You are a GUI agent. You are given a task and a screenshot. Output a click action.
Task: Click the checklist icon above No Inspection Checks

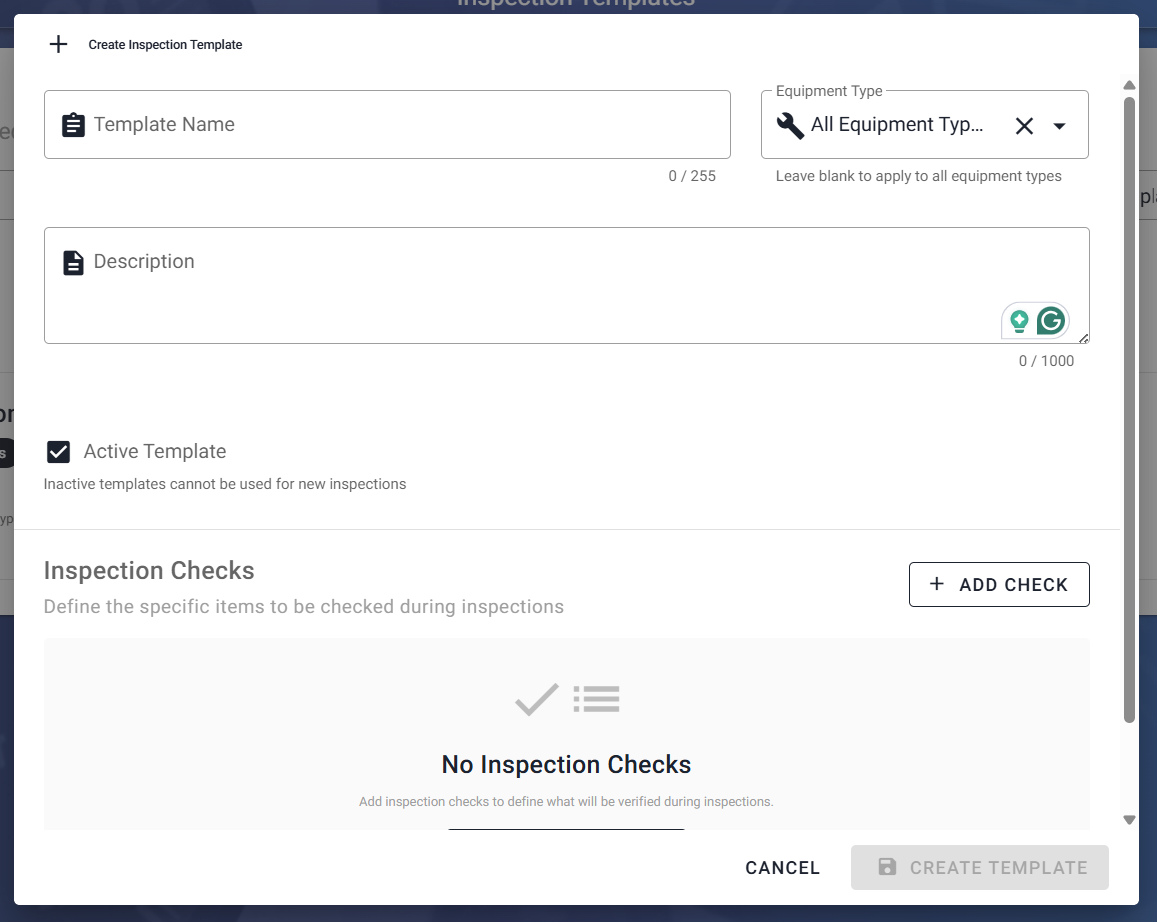coord(567,699)
